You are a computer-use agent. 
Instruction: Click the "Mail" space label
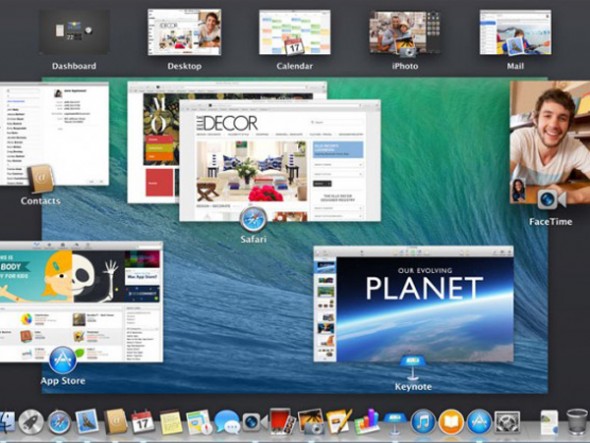(x=515, y=66)
